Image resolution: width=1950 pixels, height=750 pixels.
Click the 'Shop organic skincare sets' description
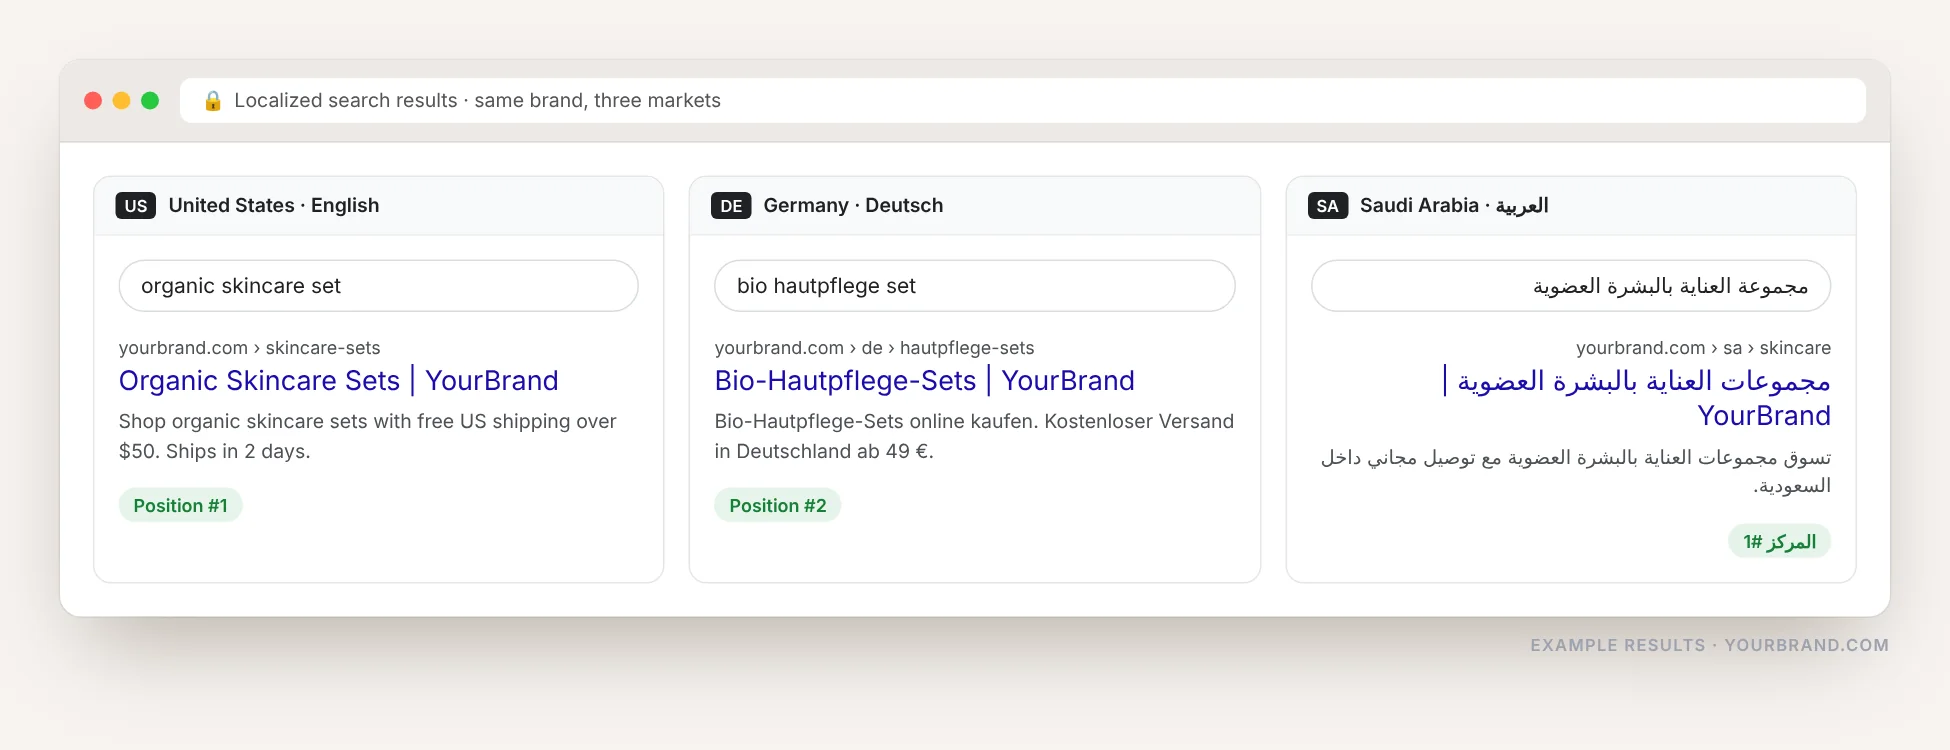[x=367, y=437]
